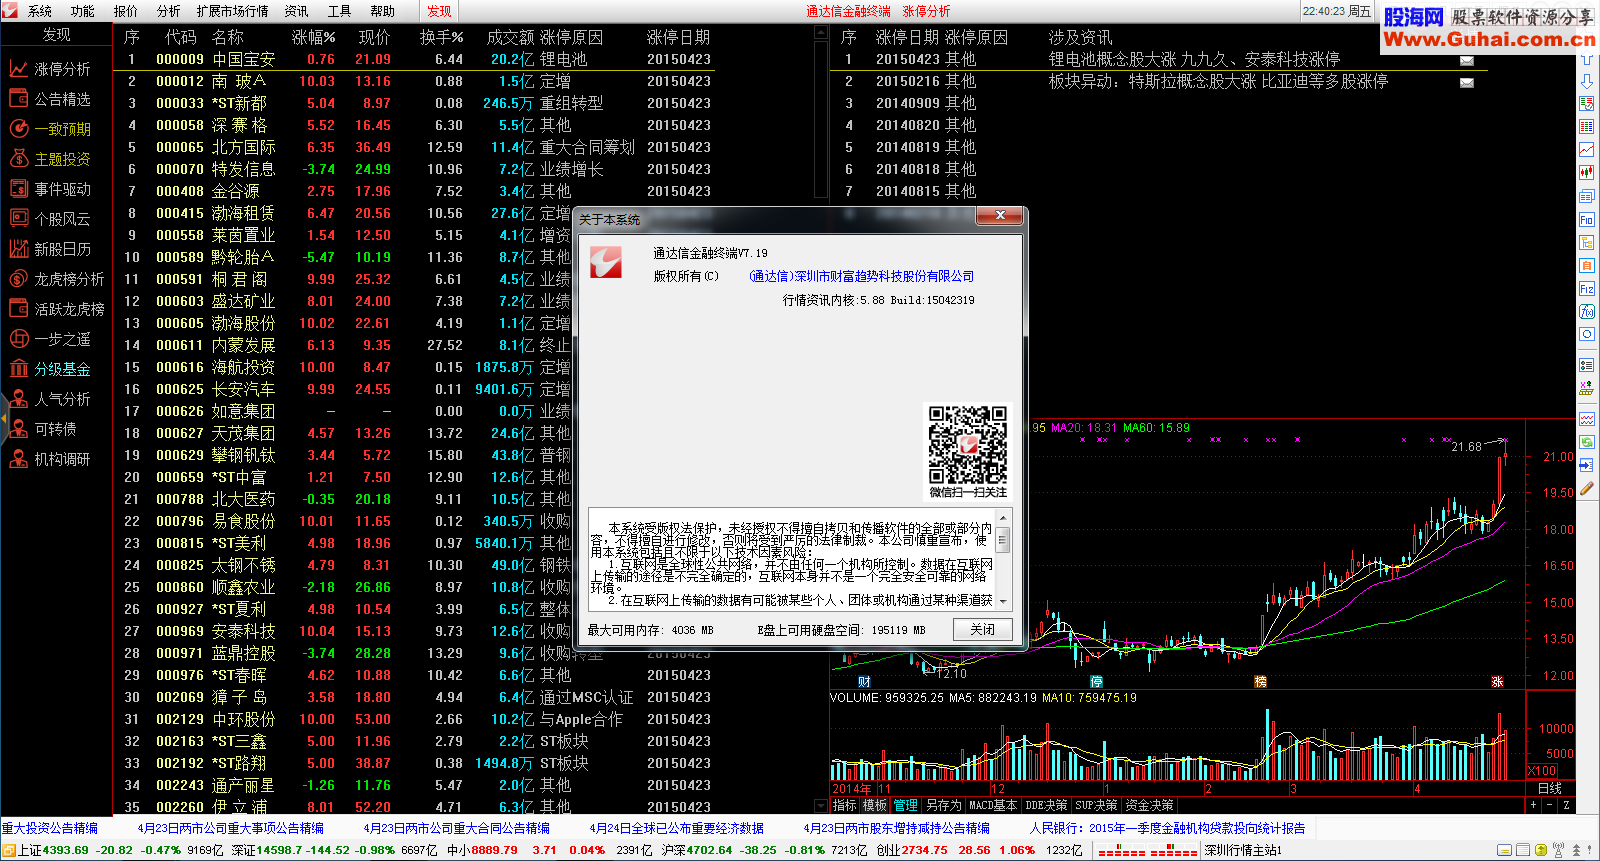Click the minus zoom button below the chart
The width and height of the screenshot is (1600, 861).
(x=1550, y=805)
